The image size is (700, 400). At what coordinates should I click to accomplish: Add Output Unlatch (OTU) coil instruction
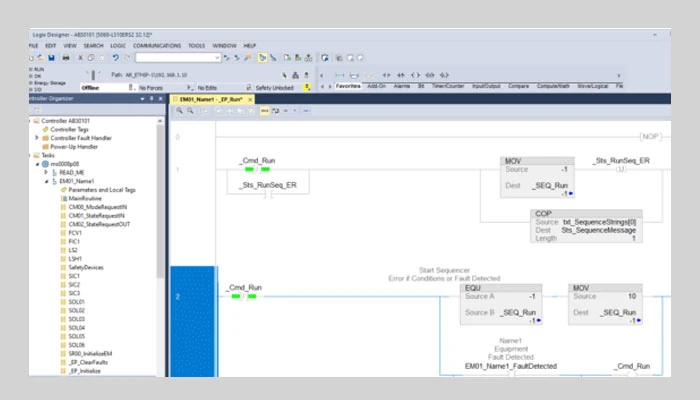[x=430, y=75]
